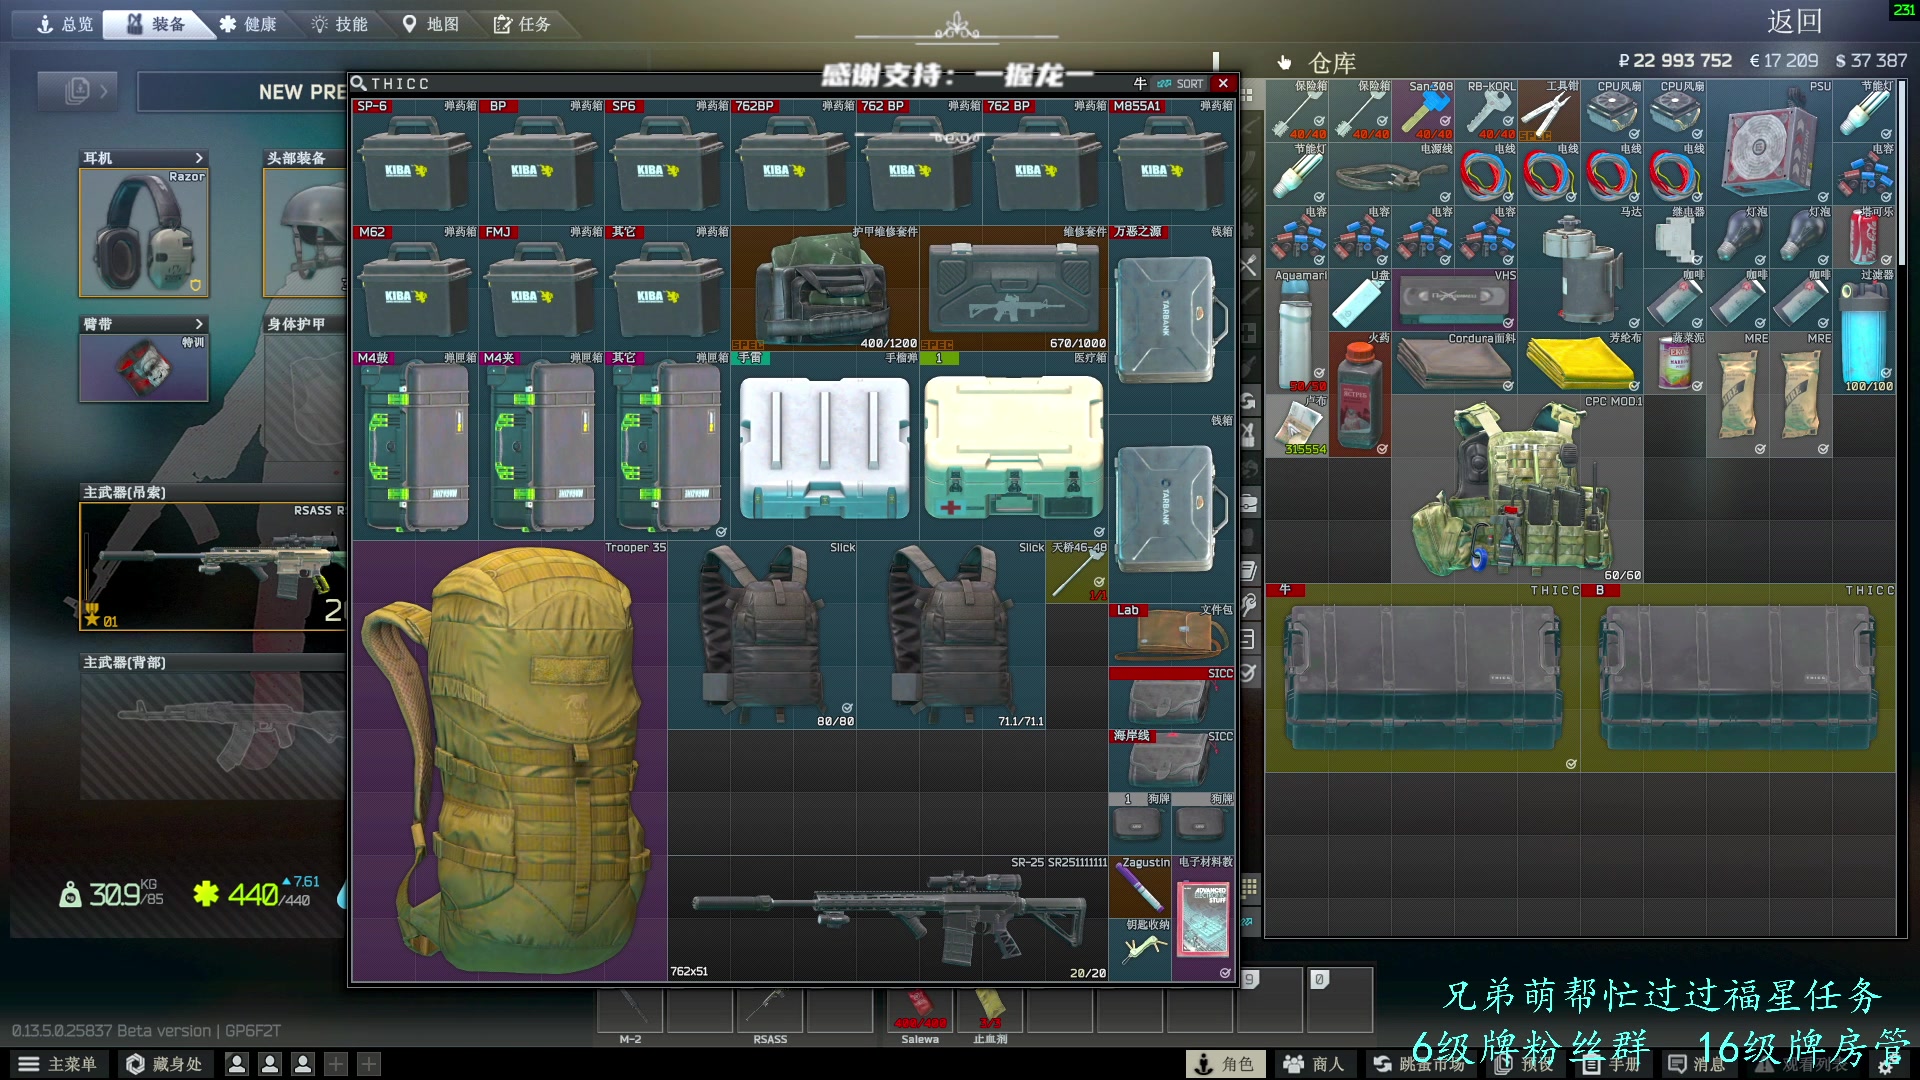
Task: Select the VHS tape in stash
Action: (x=1455, y=299)
